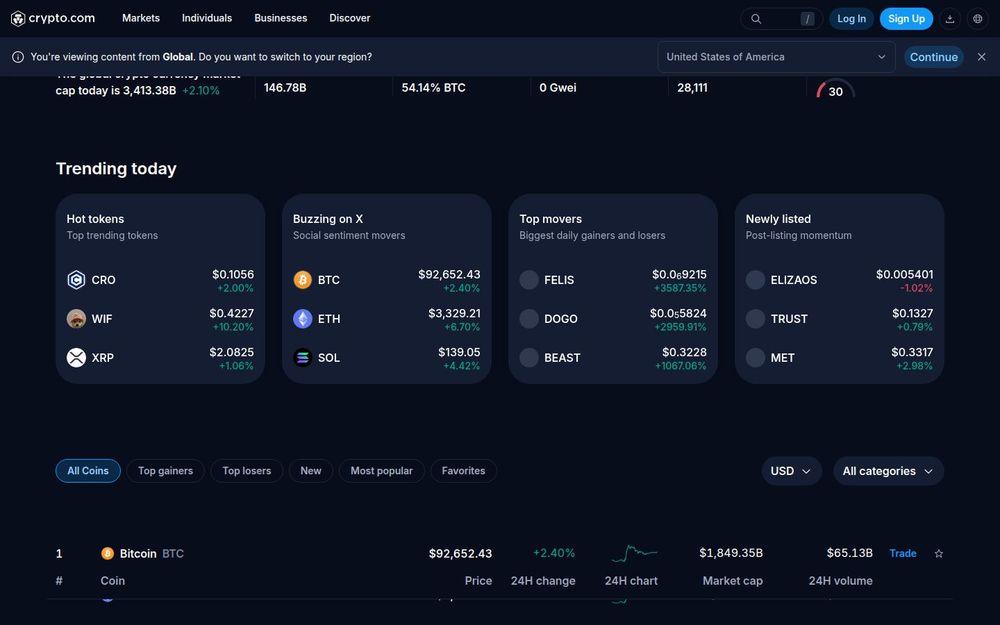Click the TRUST placeholder icon
This screenshot has height=625, width=1000.
point(756,319)
